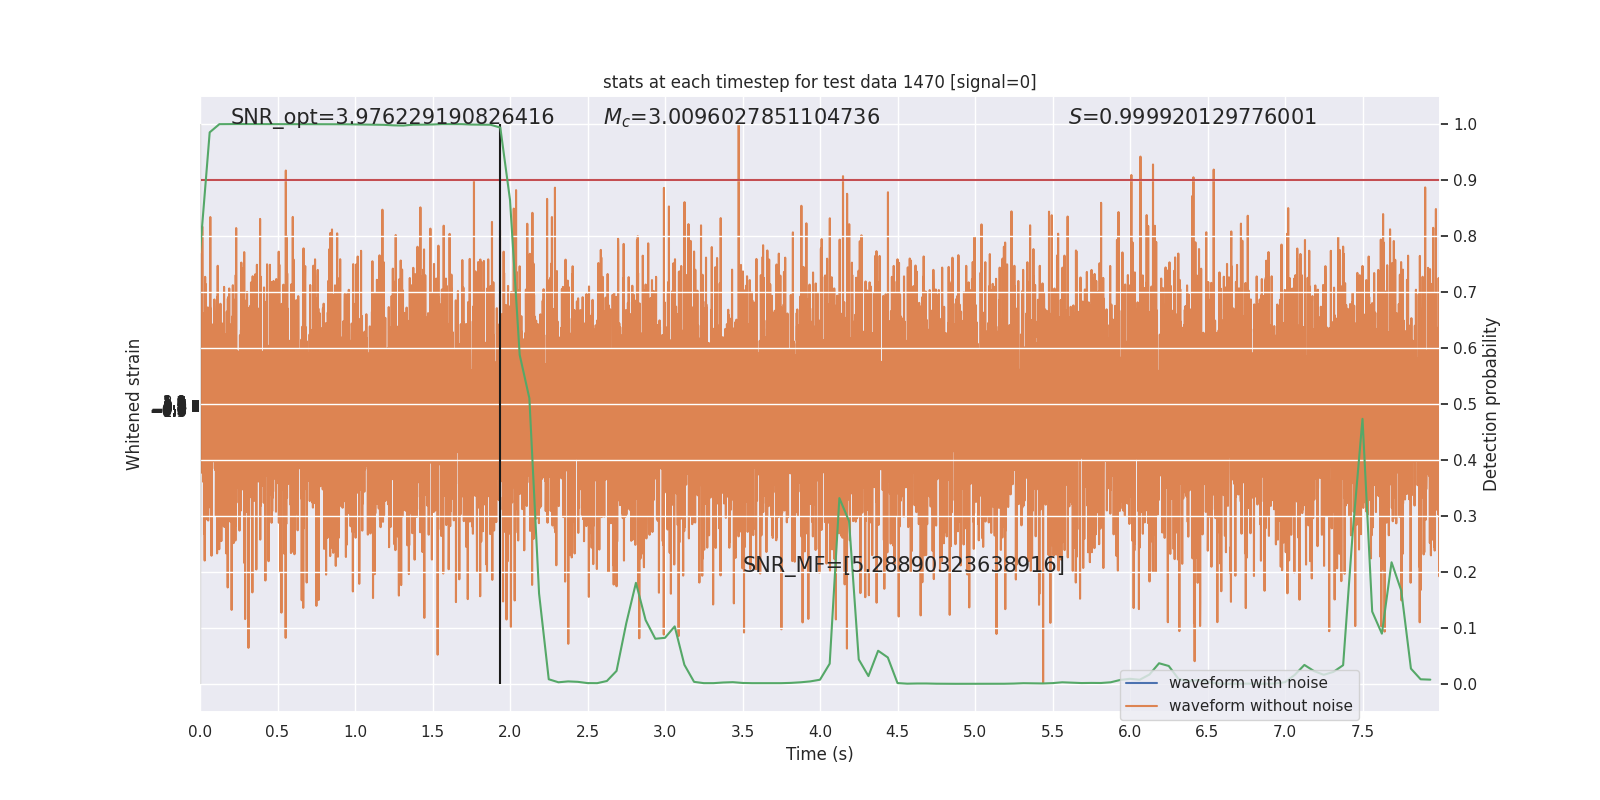Click time axis tick label 0.5

point(277,732)
